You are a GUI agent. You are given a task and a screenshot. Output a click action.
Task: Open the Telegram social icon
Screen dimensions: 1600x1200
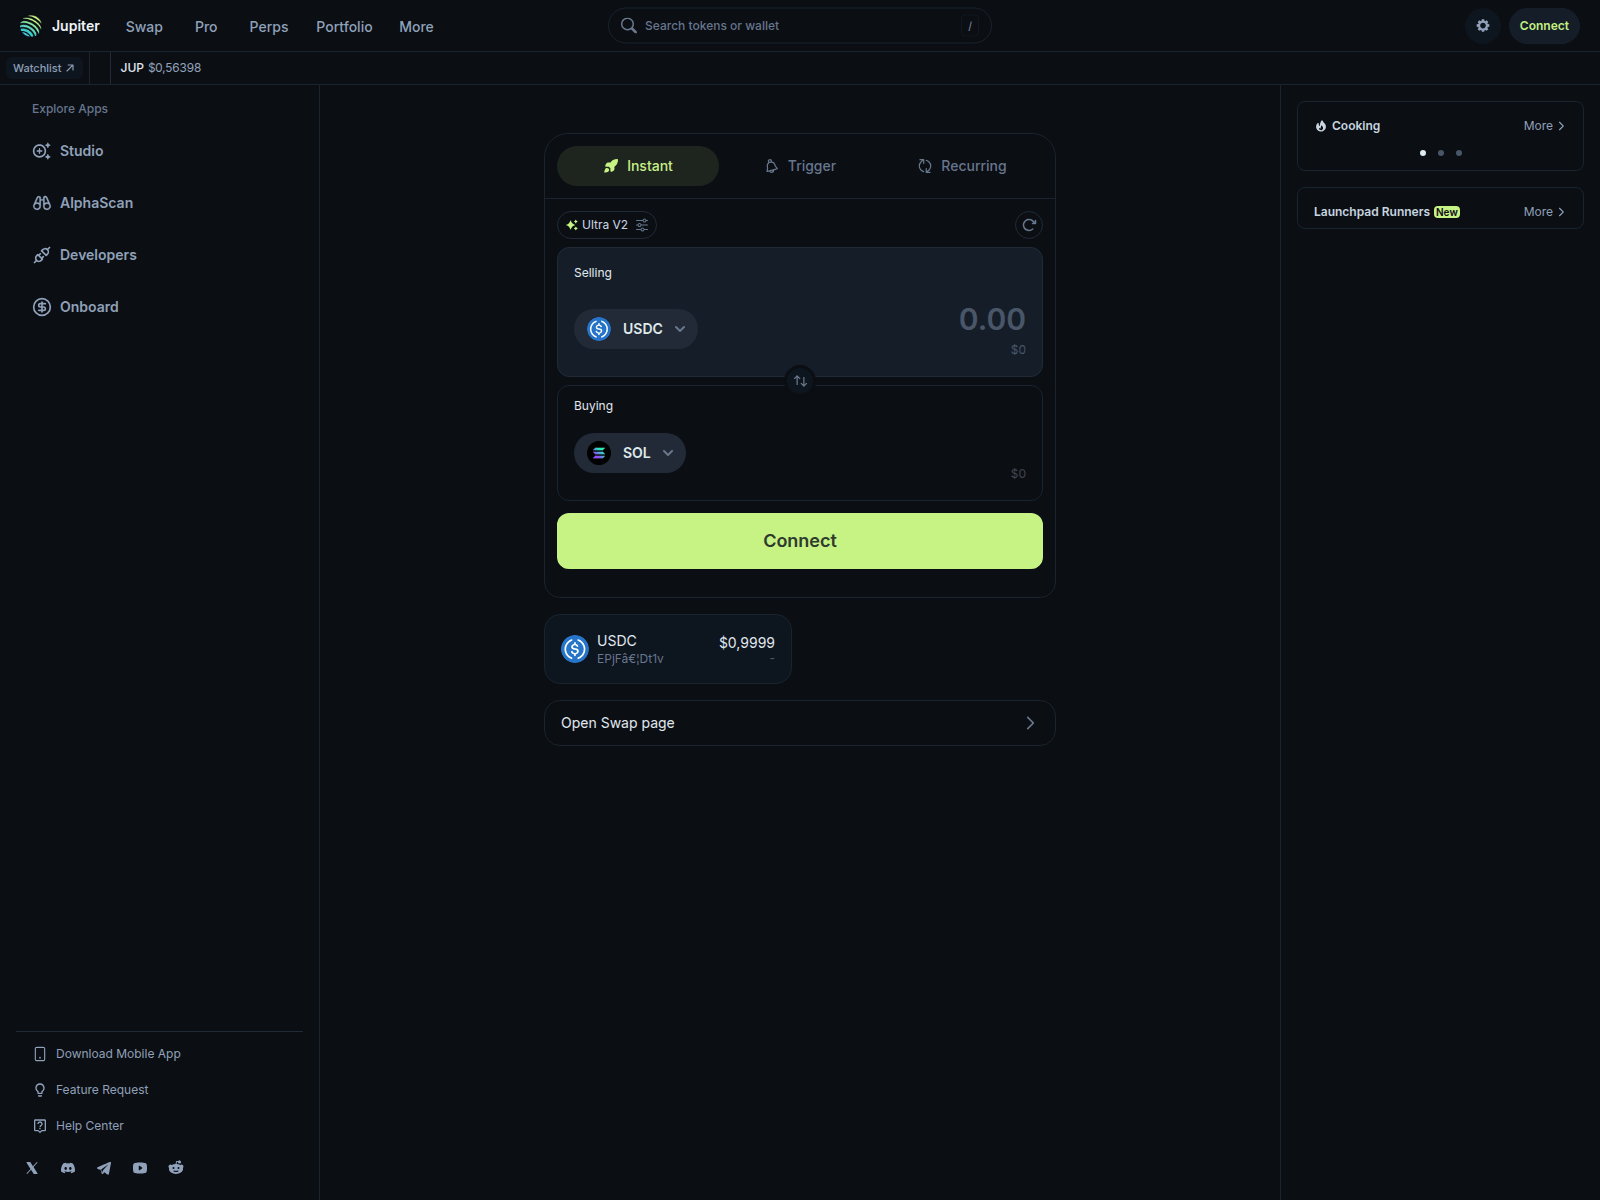[104, 1168]
